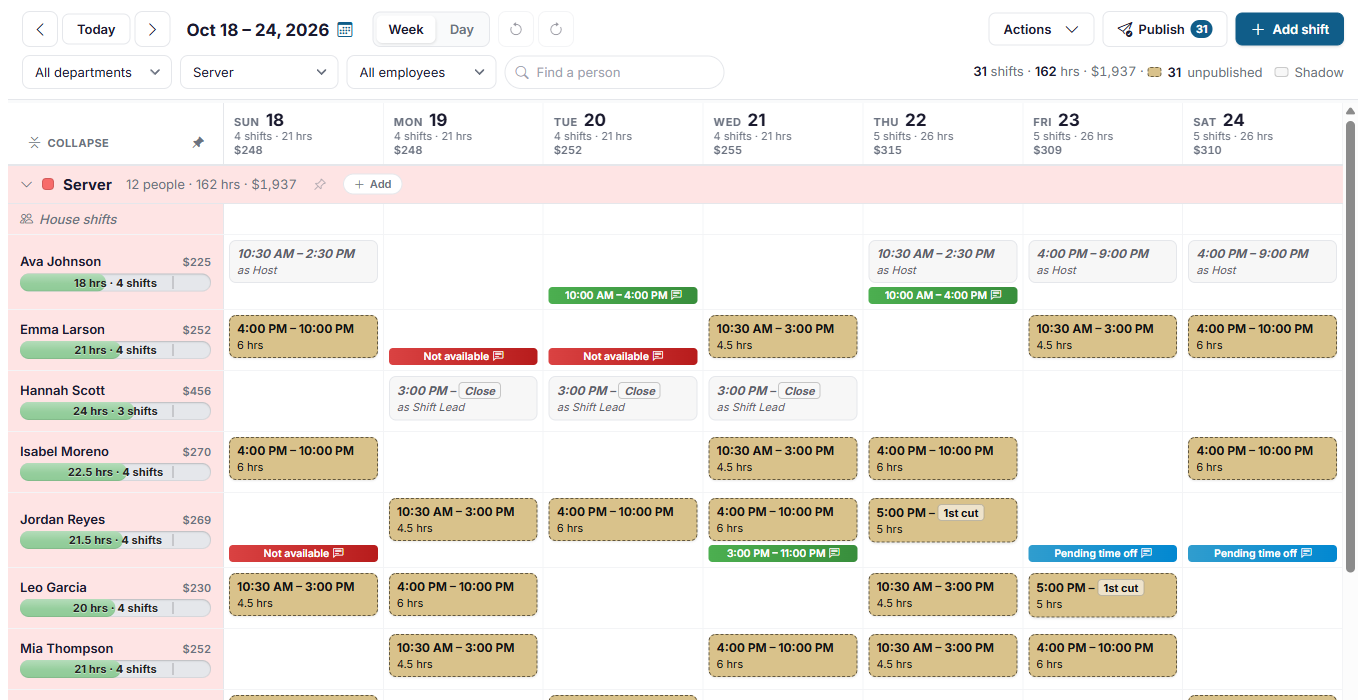Click Hannah Scott's $456 wage total
The height and width of the screenshot is (700, 1366).
click(196, 391)
